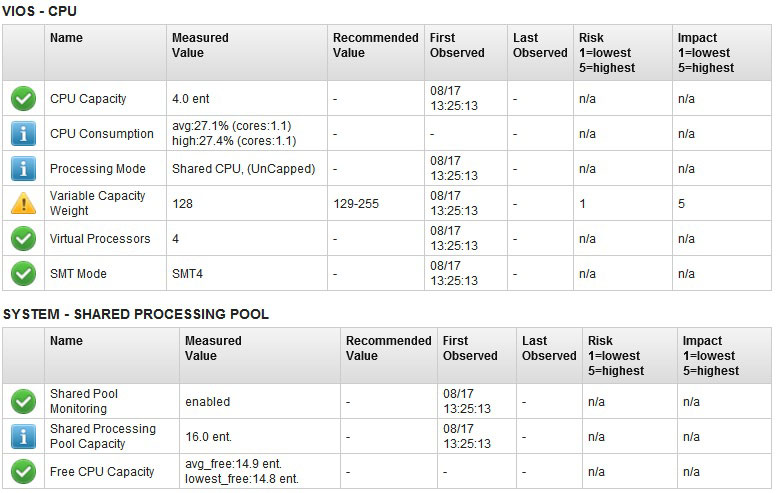Select the Recommended Value header in VIOS CPU table
Viewport: 778px width, 493px height.
click(375, 45)
